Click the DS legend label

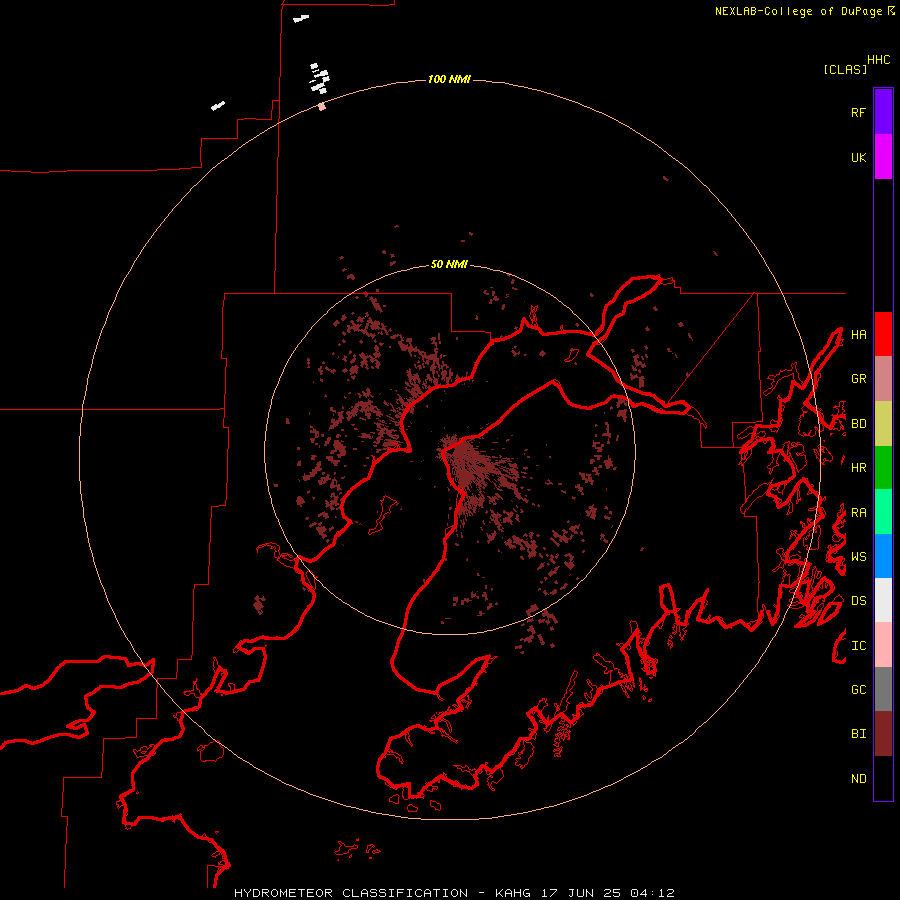pyautogui.click(x=858, y=601)
